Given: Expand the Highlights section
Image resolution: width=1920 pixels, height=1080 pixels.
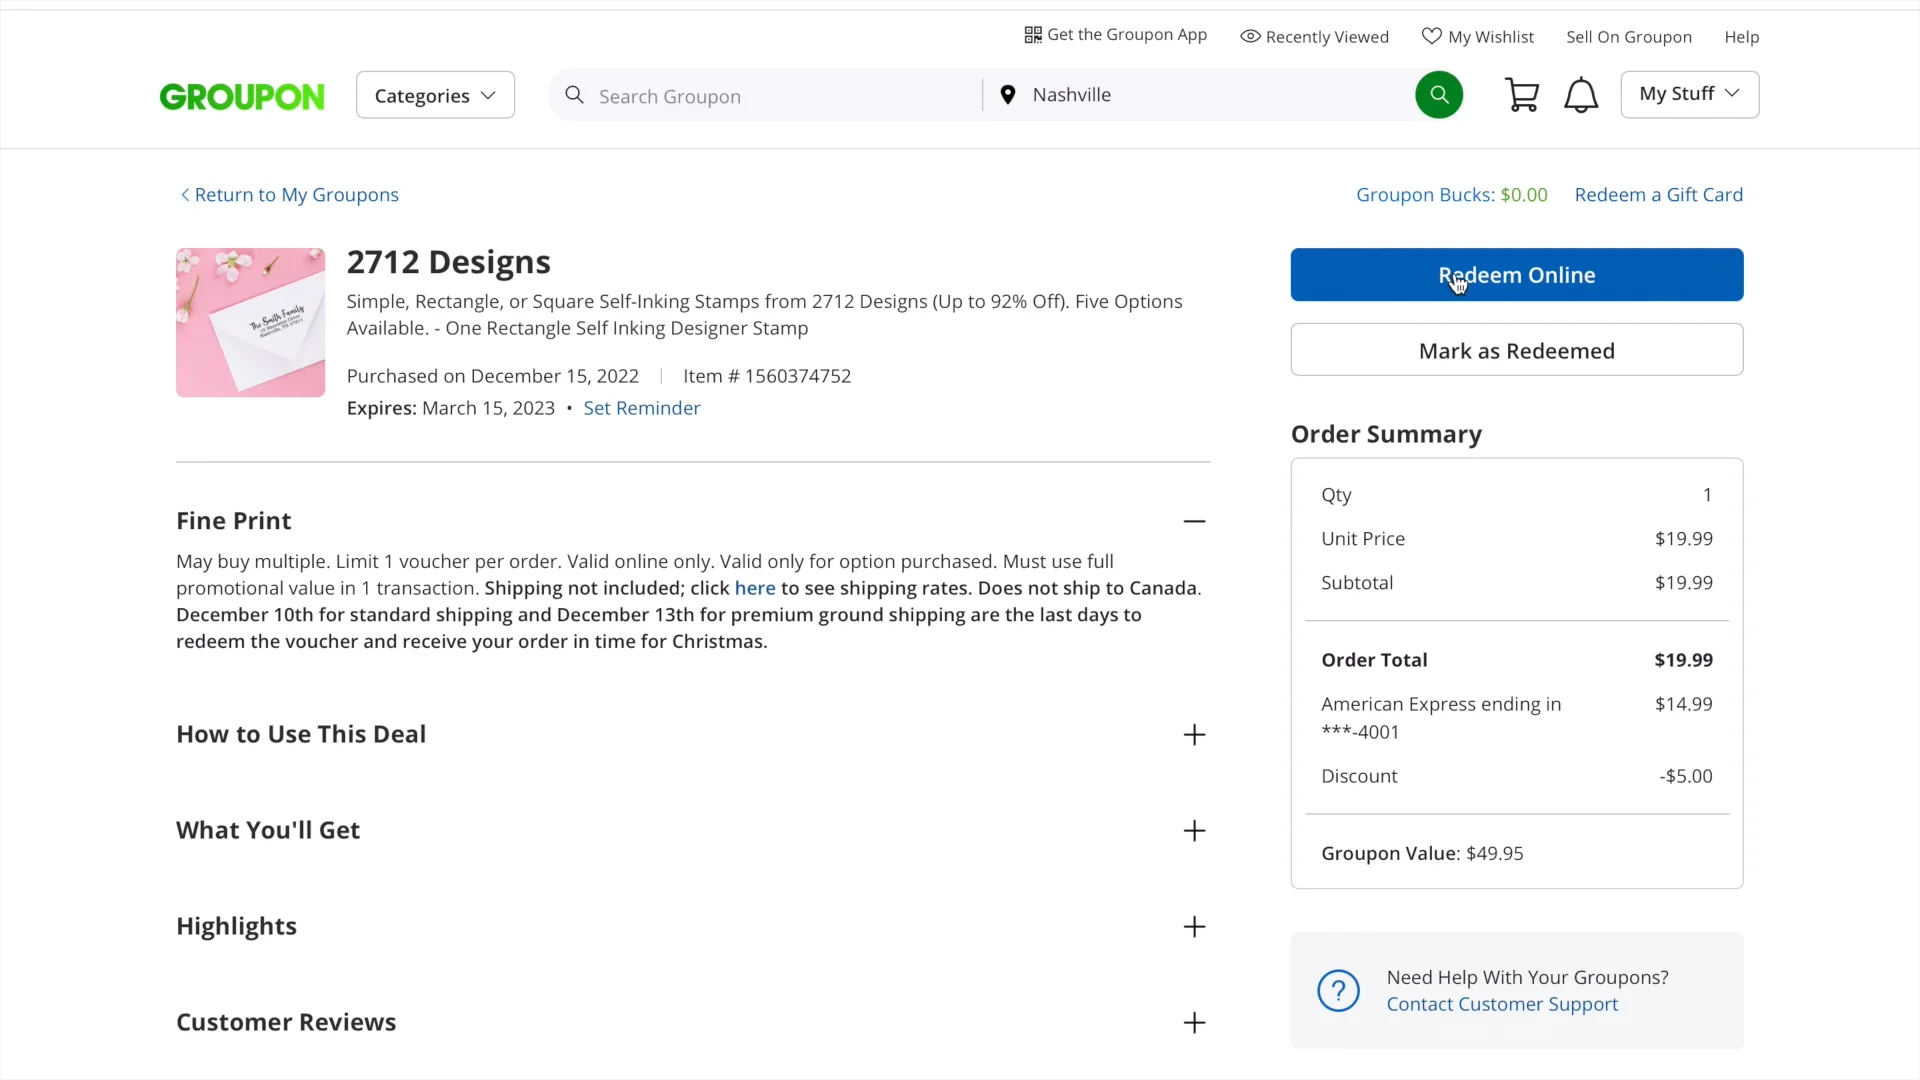Looking at the screenshot, I should coord(1194,927).
